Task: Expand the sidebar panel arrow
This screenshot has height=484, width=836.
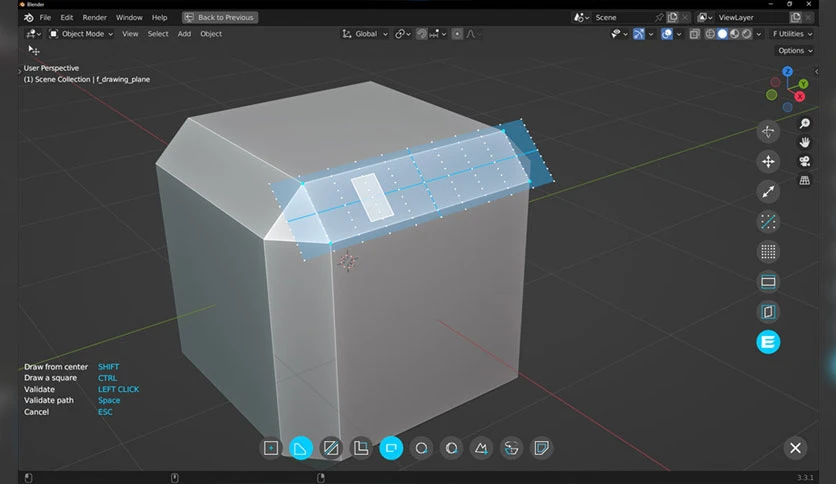Action: pos(816,71)
